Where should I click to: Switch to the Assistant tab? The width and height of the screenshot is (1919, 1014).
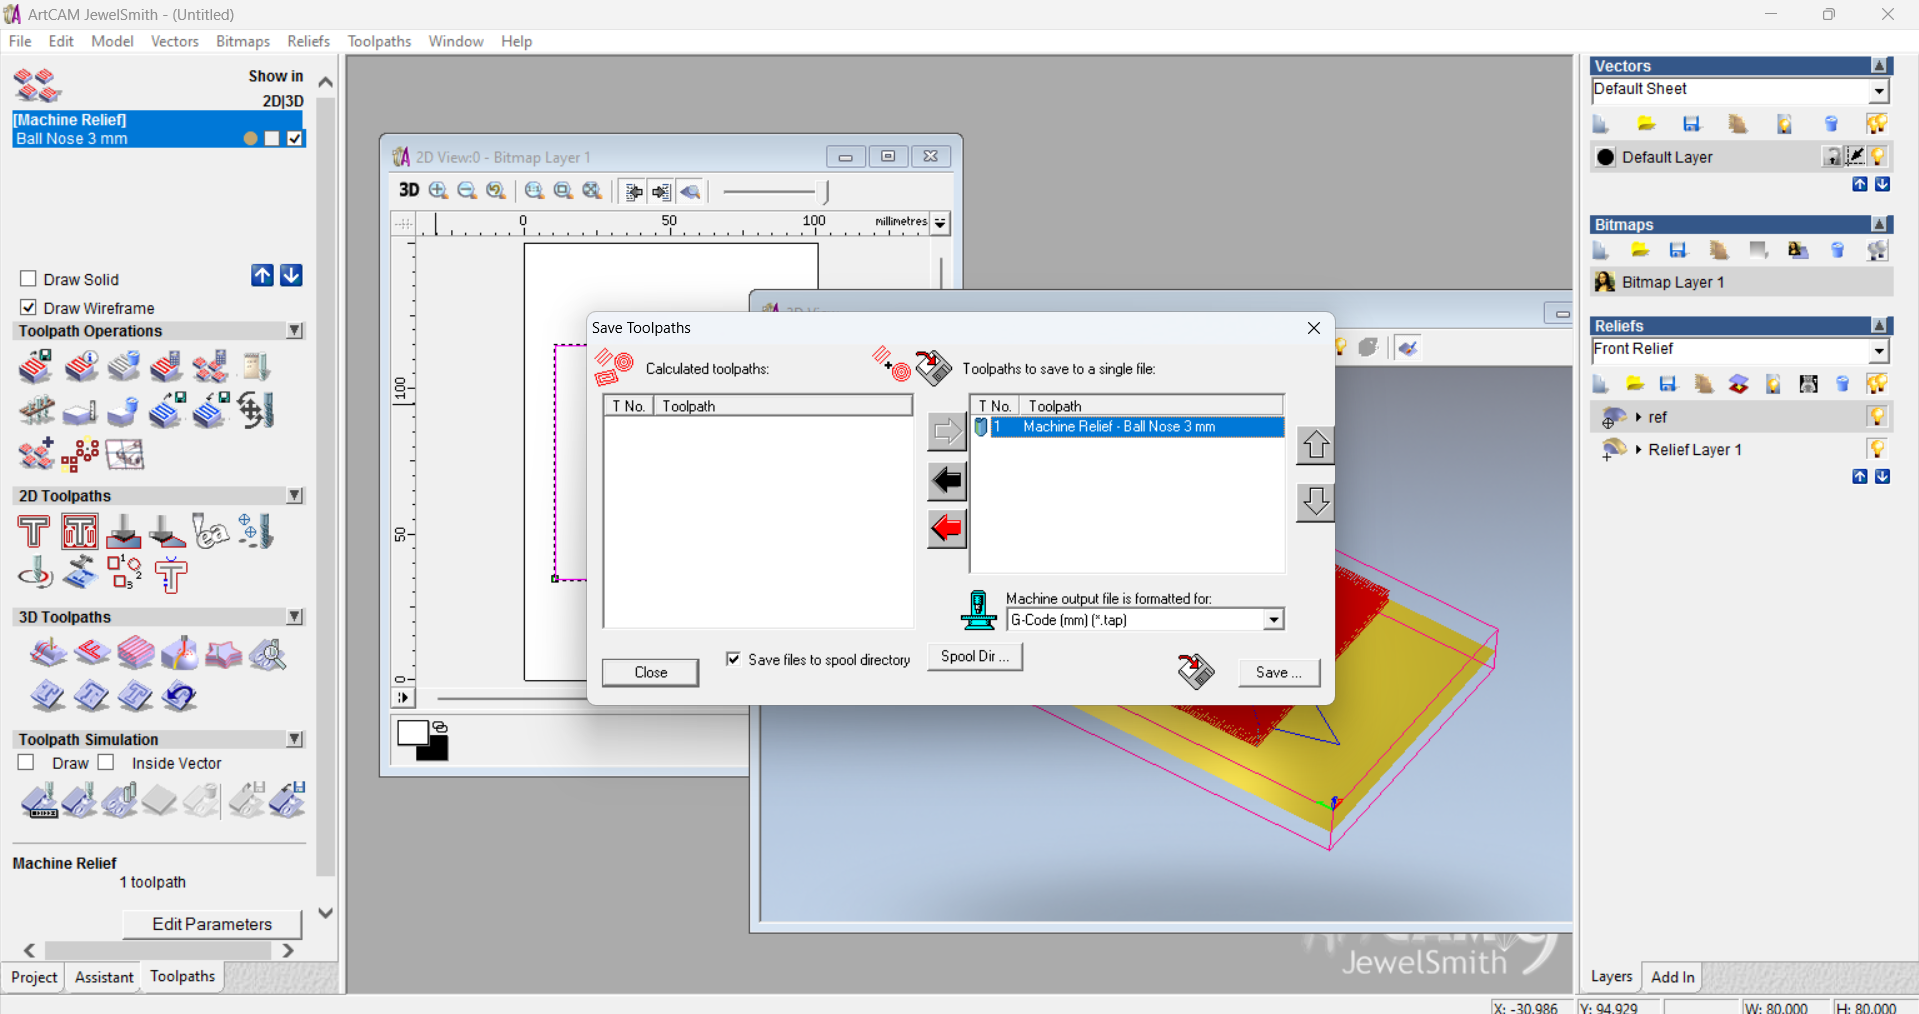pos(104,977)
